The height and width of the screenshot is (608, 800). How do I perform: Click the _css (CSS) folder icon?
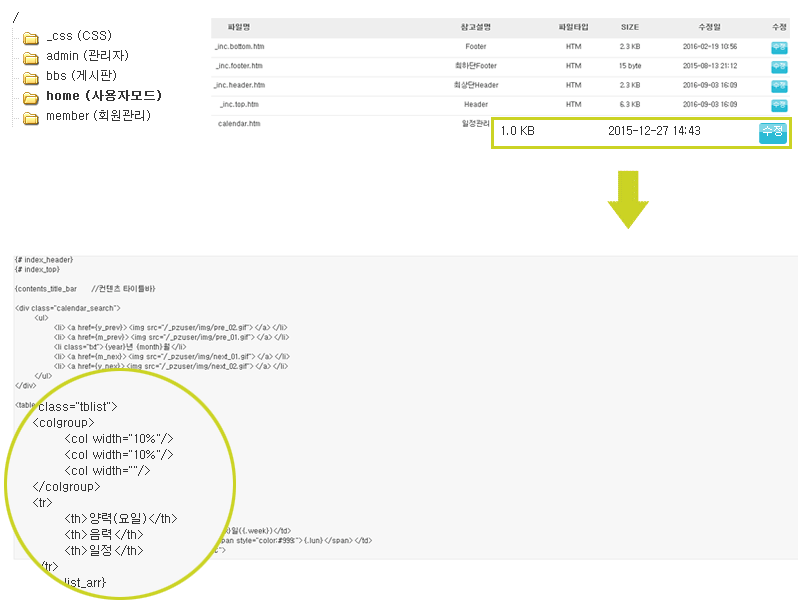tap(30, 38)
